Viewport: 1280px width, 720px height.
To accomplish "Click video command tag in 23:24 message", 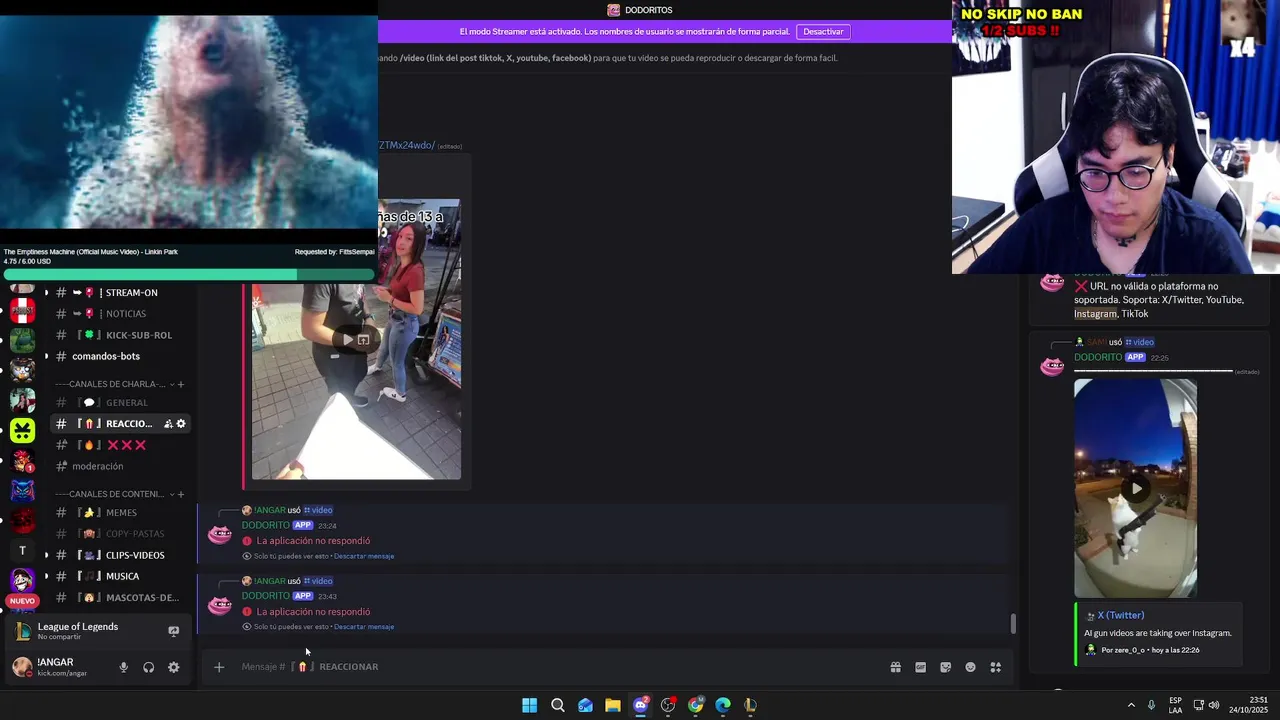I will [318, 510].
